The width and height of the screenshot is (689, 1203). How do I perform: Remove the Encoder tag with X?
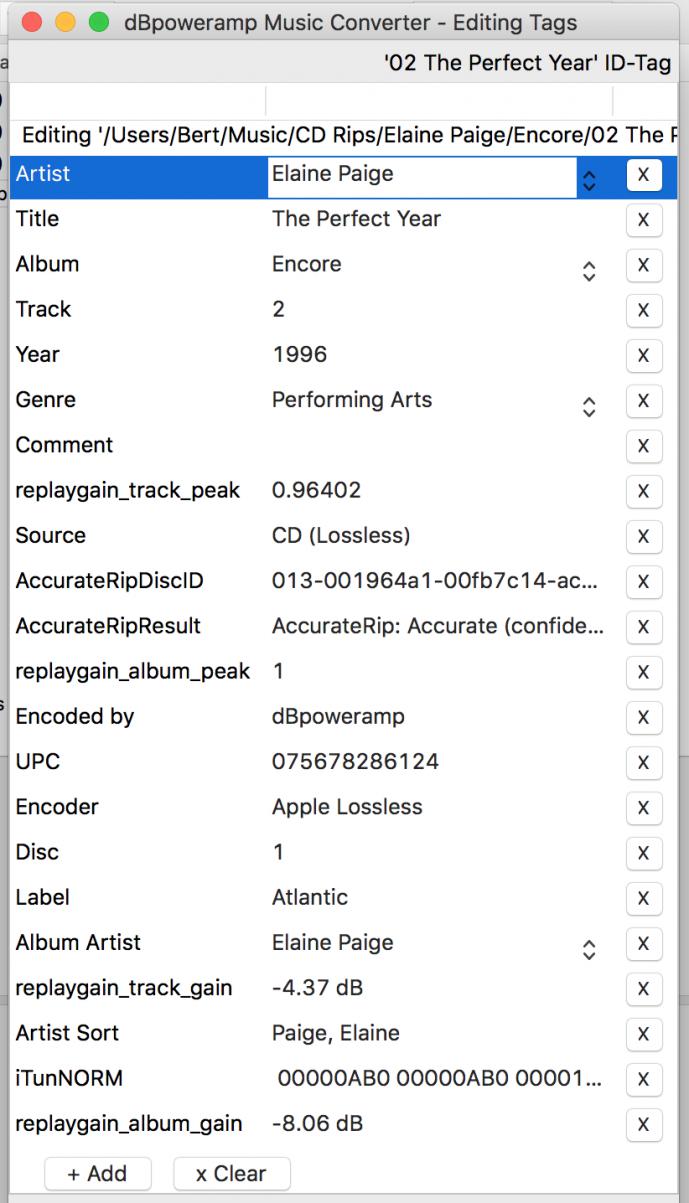click(x=643, y=808)
